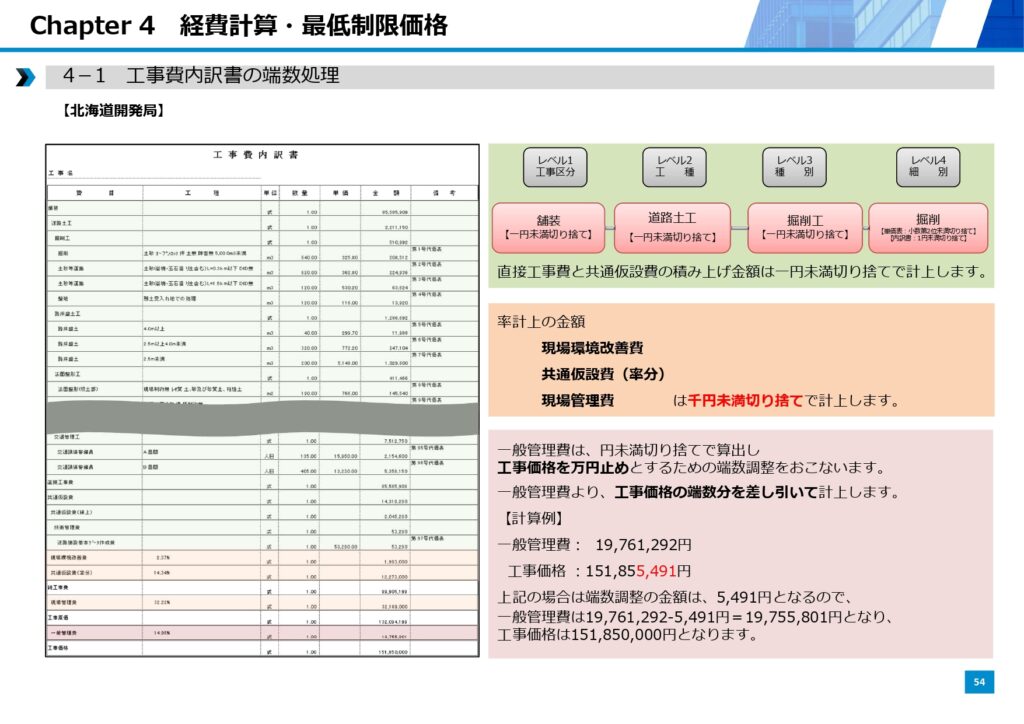The width and height of the screenshot is (1024, 724).
Task: Click the Chapter 4 経費計算 title
Action: tap(238, 25)
